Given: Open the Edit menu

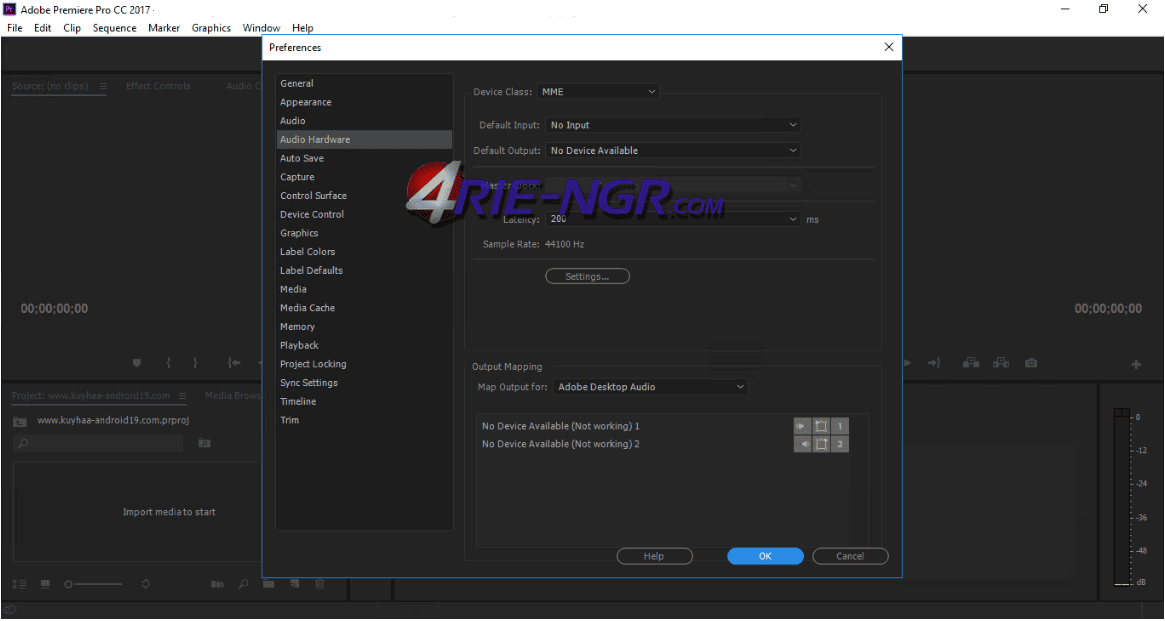Looking at the screenshot, I should pyautogui.click(x=42, y=27).
